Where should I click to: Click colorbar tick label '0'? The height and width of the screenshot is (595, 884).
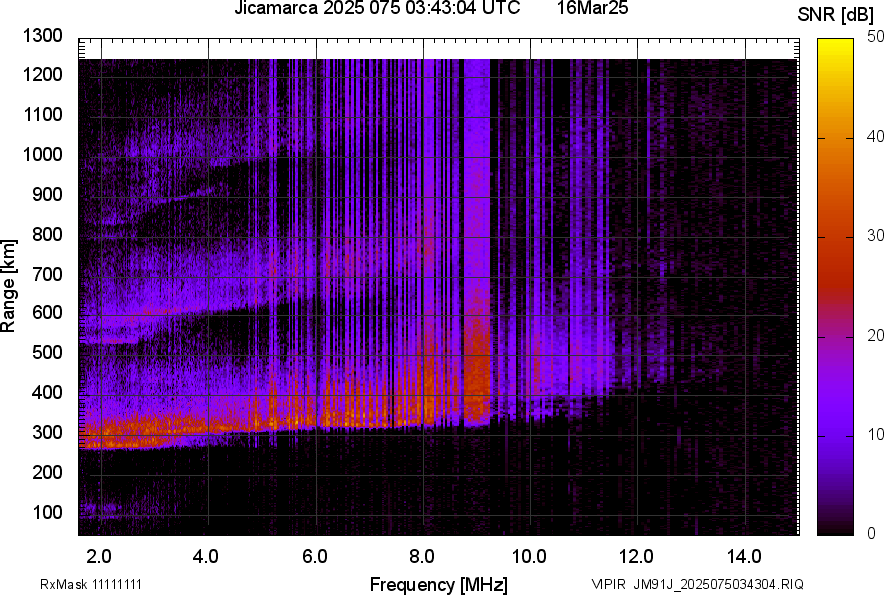point(872,533)
